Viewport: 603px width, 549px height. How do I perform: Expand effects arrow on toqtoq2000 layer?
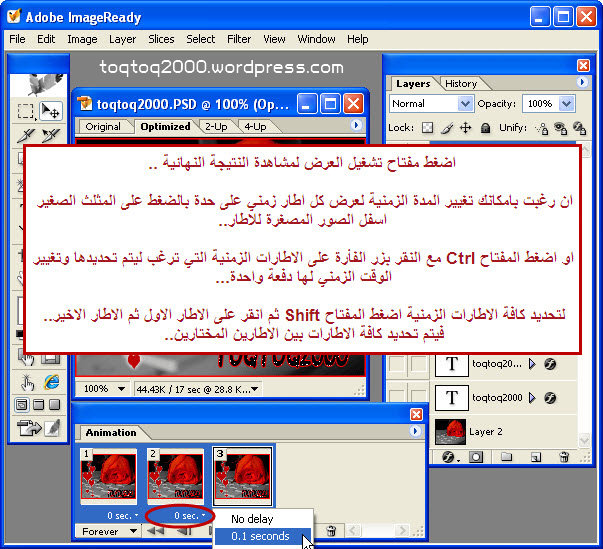point(532,396)
